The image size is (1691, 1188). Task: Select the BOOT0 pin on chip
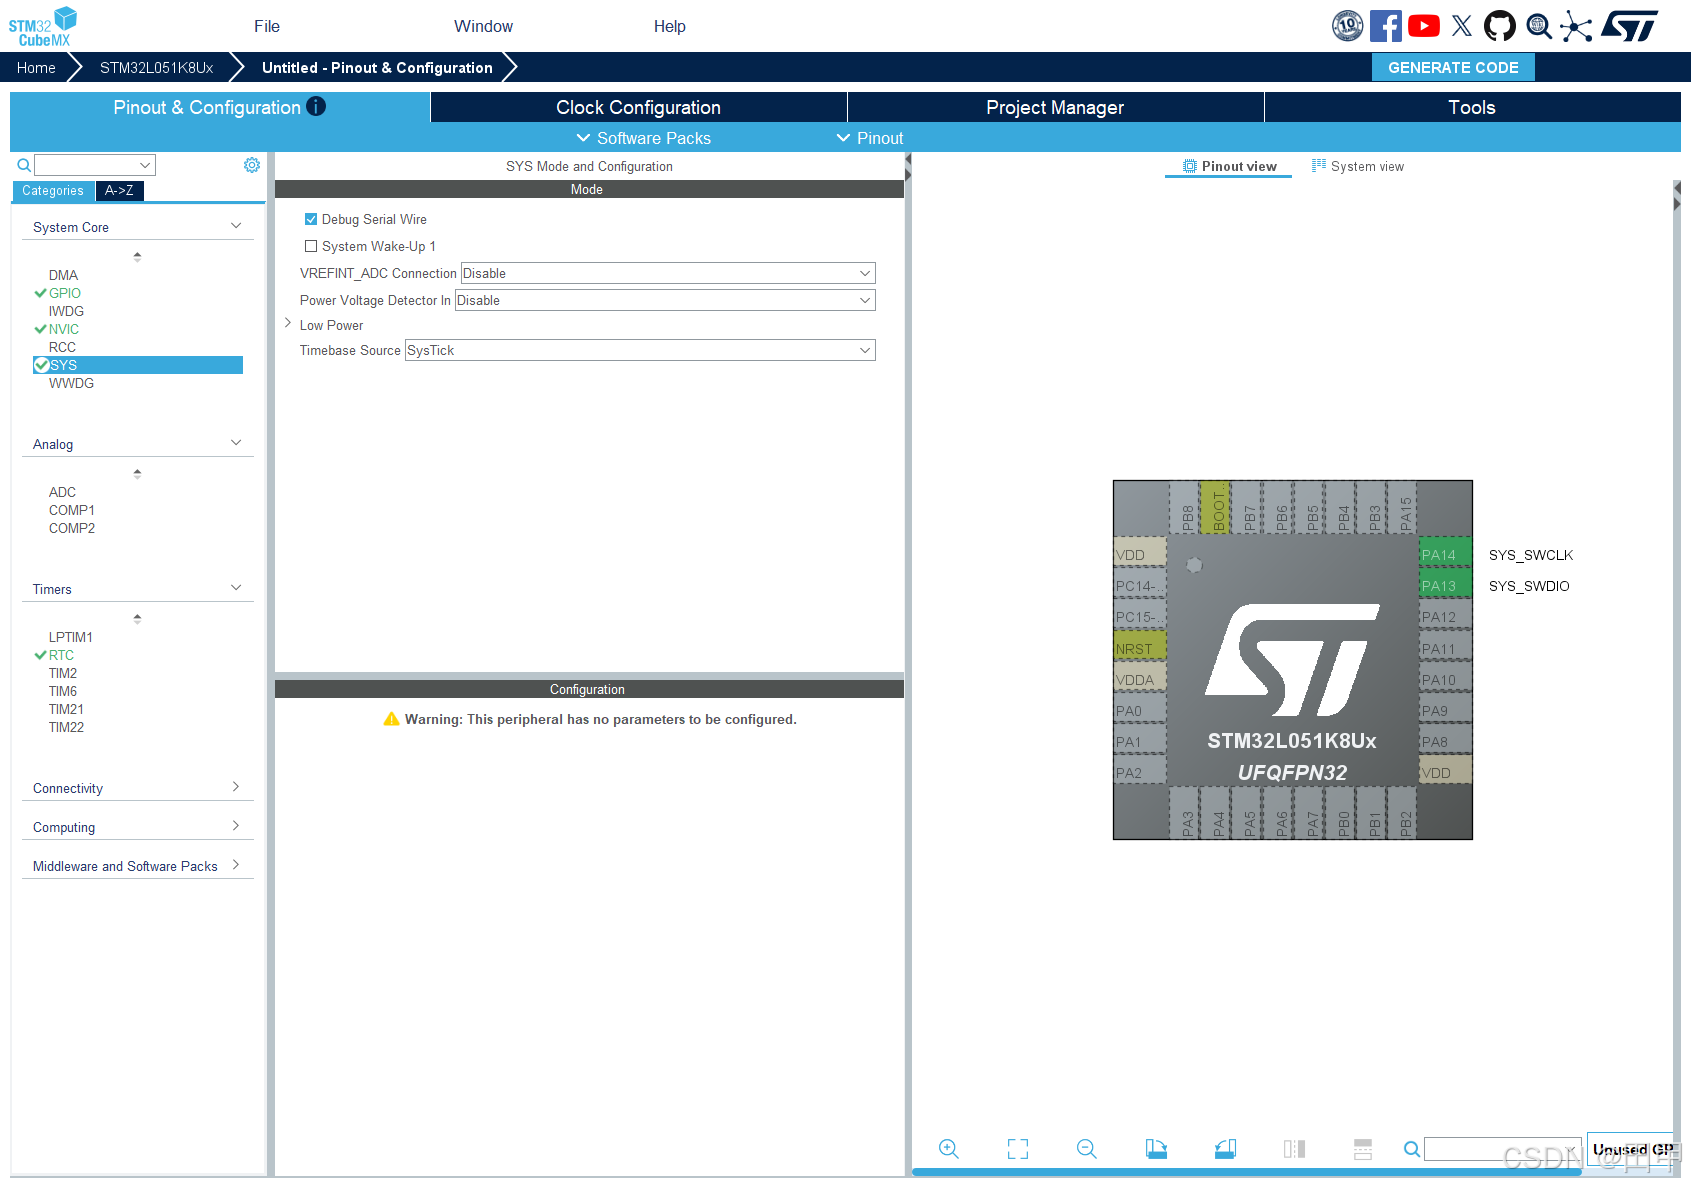pyautogui.click(x=1217, y=506)
